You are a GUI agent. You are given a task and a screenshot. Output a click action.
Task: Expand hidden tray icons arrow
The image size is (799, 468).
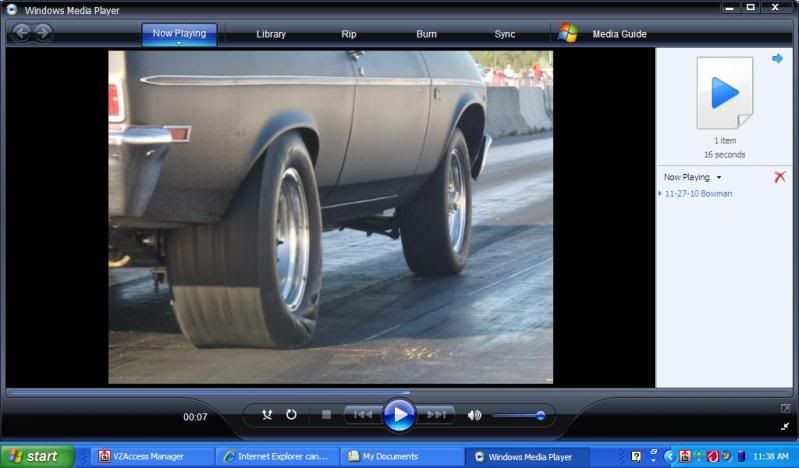(670, 456)
